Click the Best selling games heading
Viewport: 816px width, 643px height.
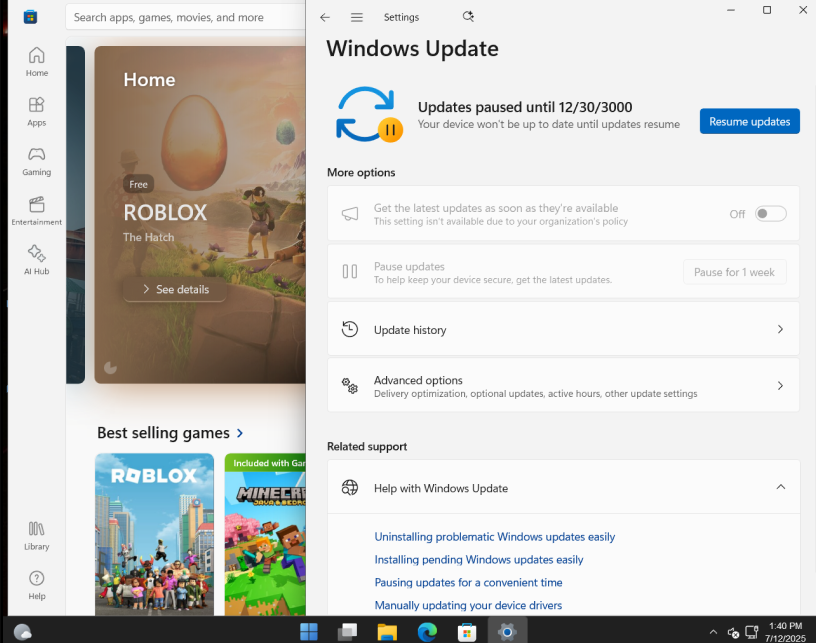(x=163, y=433)
